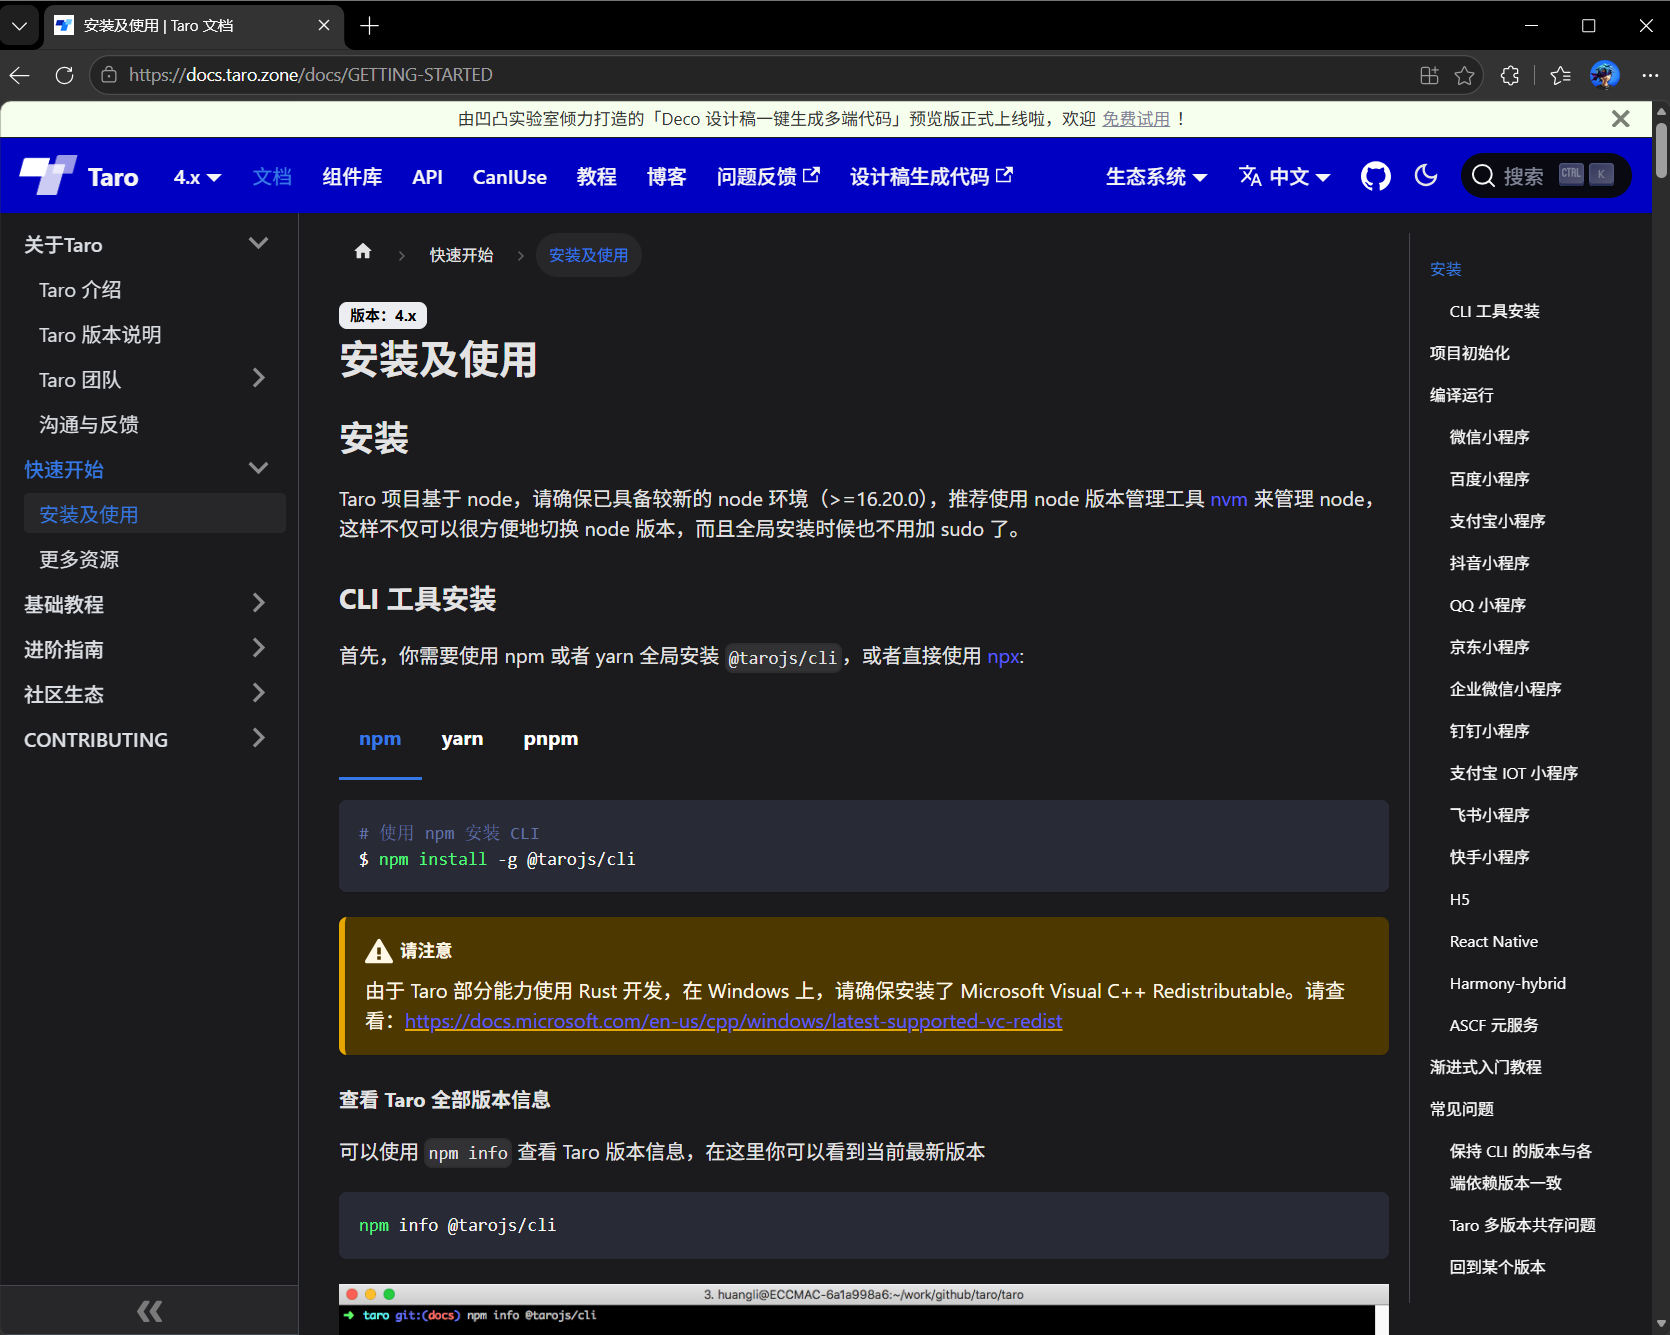View site information lock icon
This screenshot has width=1670, height=1335.
click(109, 75)
